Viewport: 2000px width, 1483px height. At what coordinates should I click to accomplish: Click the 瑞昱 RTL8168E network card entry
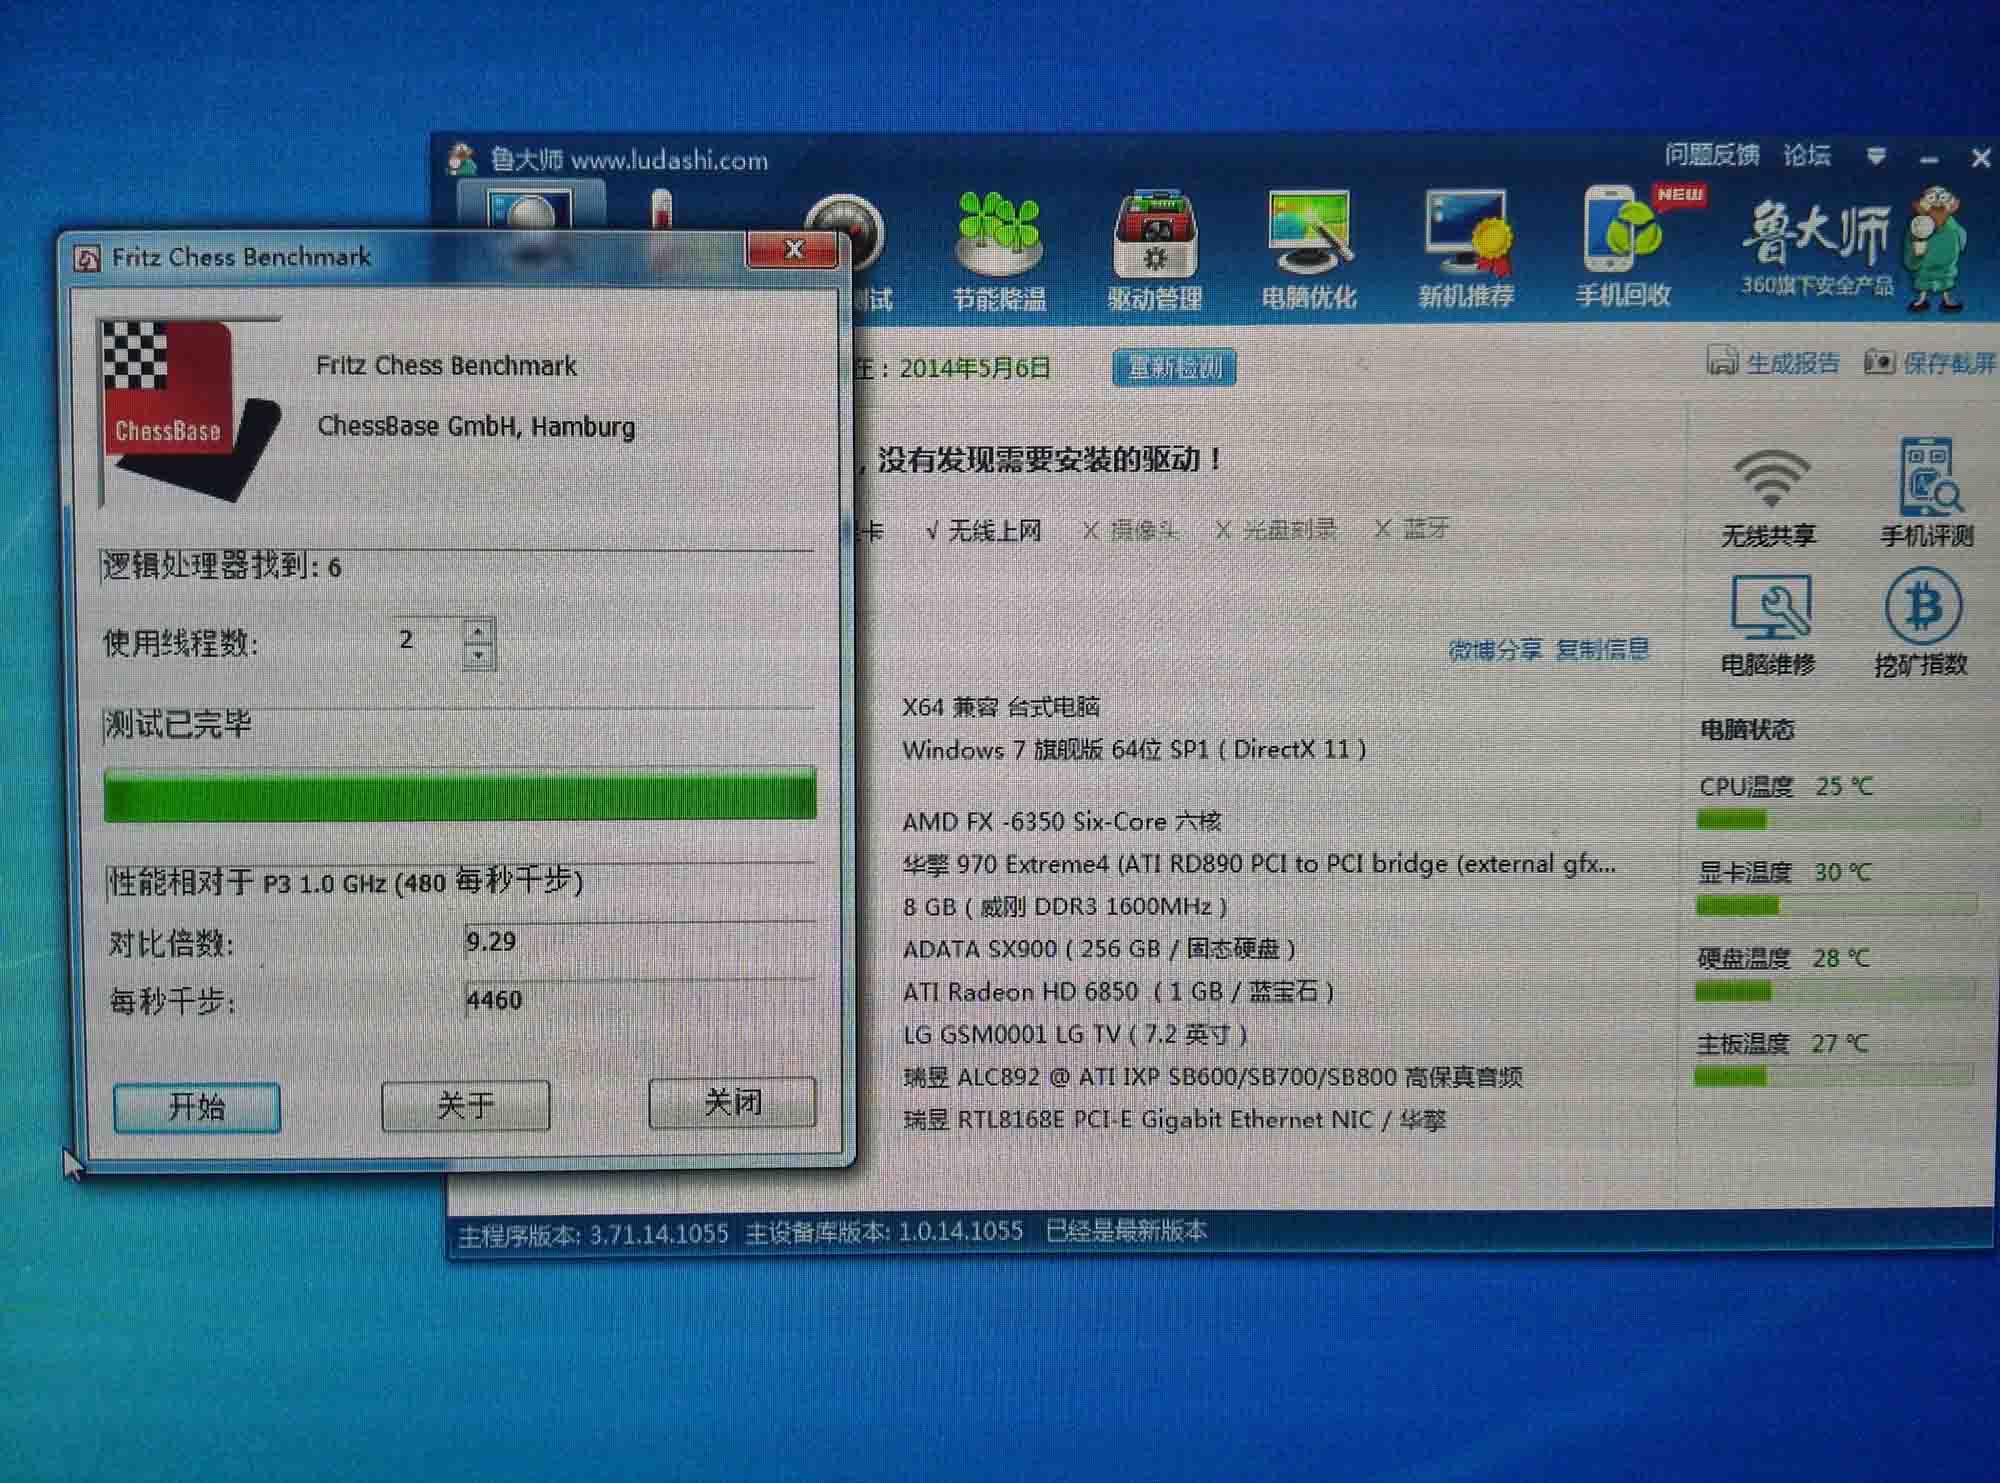point(1175,1120)
